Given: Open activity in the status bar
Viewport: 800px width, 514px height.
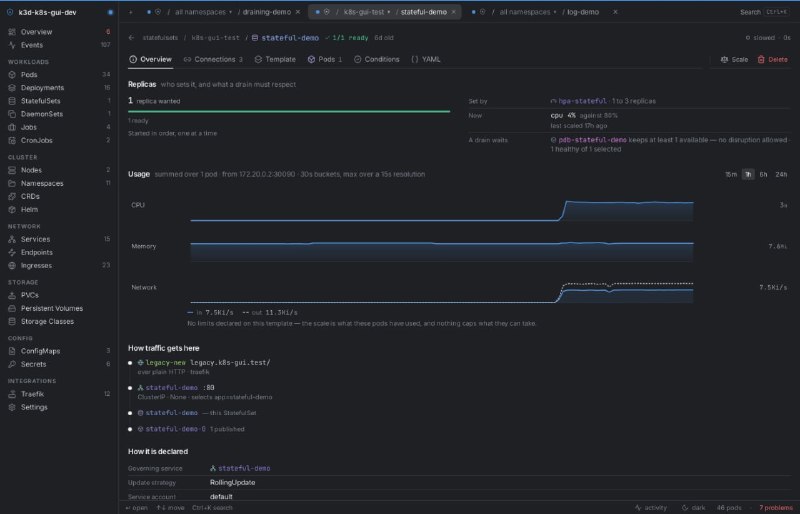Looking at the screenshot, I should (x=651, y=507).
